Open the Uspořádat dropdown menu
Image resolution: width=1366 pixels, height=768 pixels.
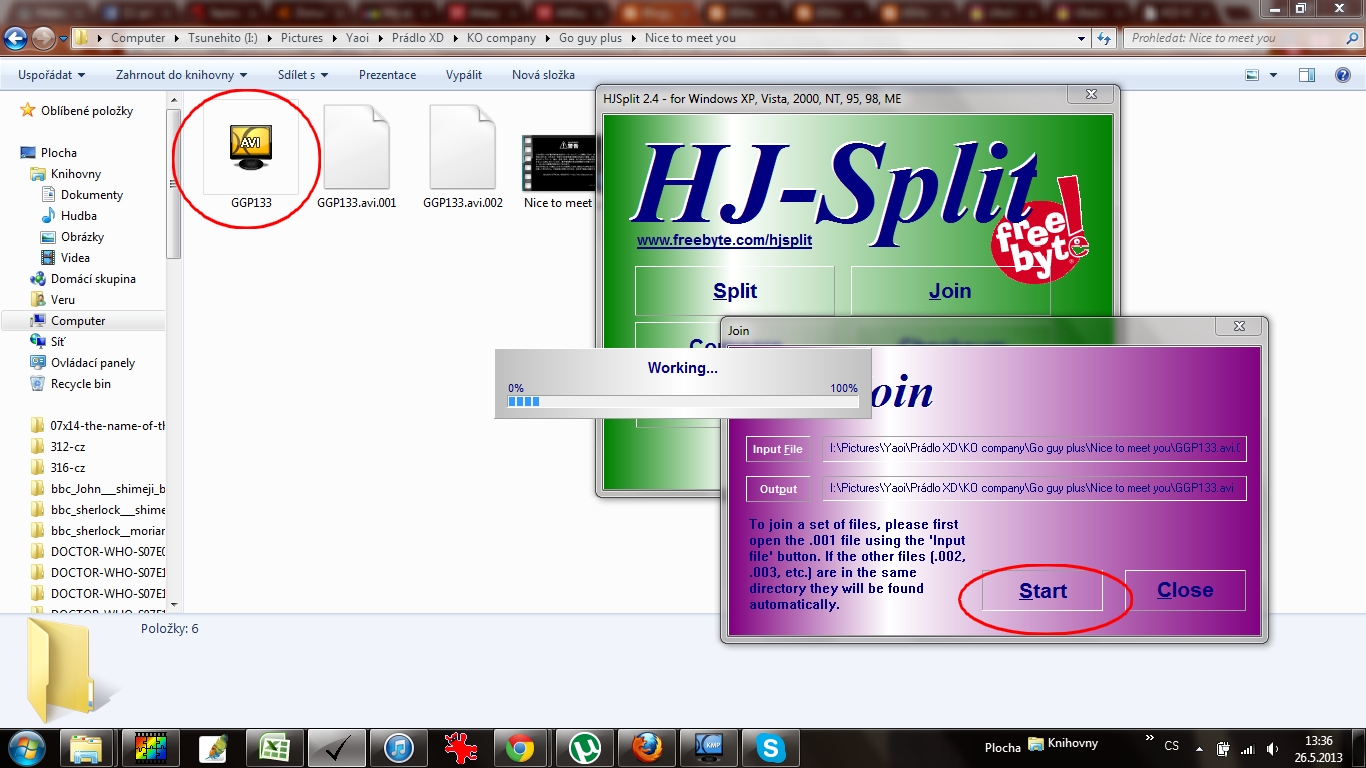coord(52,75)
